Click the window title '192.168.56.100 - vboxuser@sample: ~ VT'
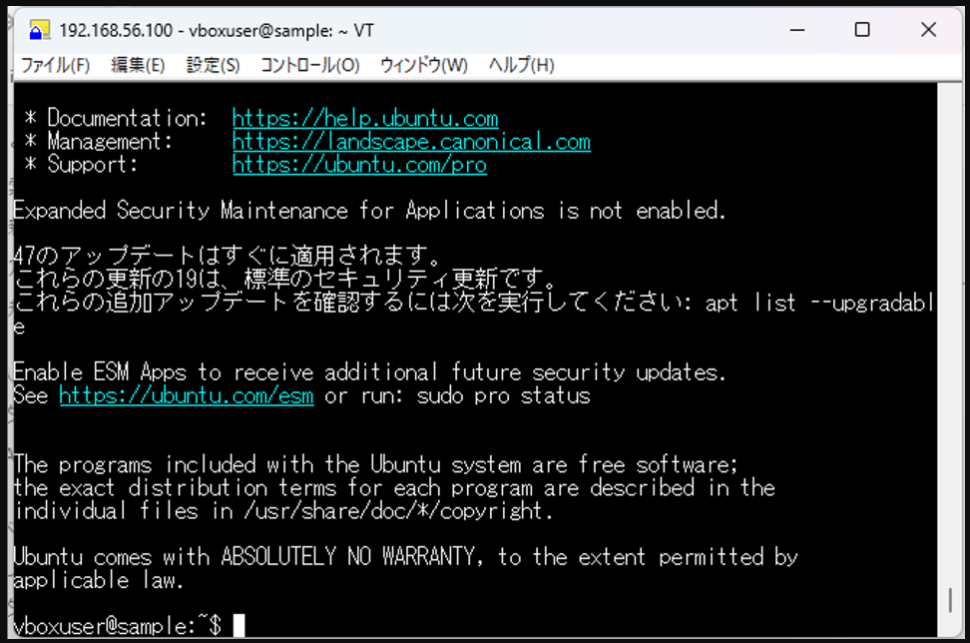Viewport: 970px width, 643px height. point(217,30)
